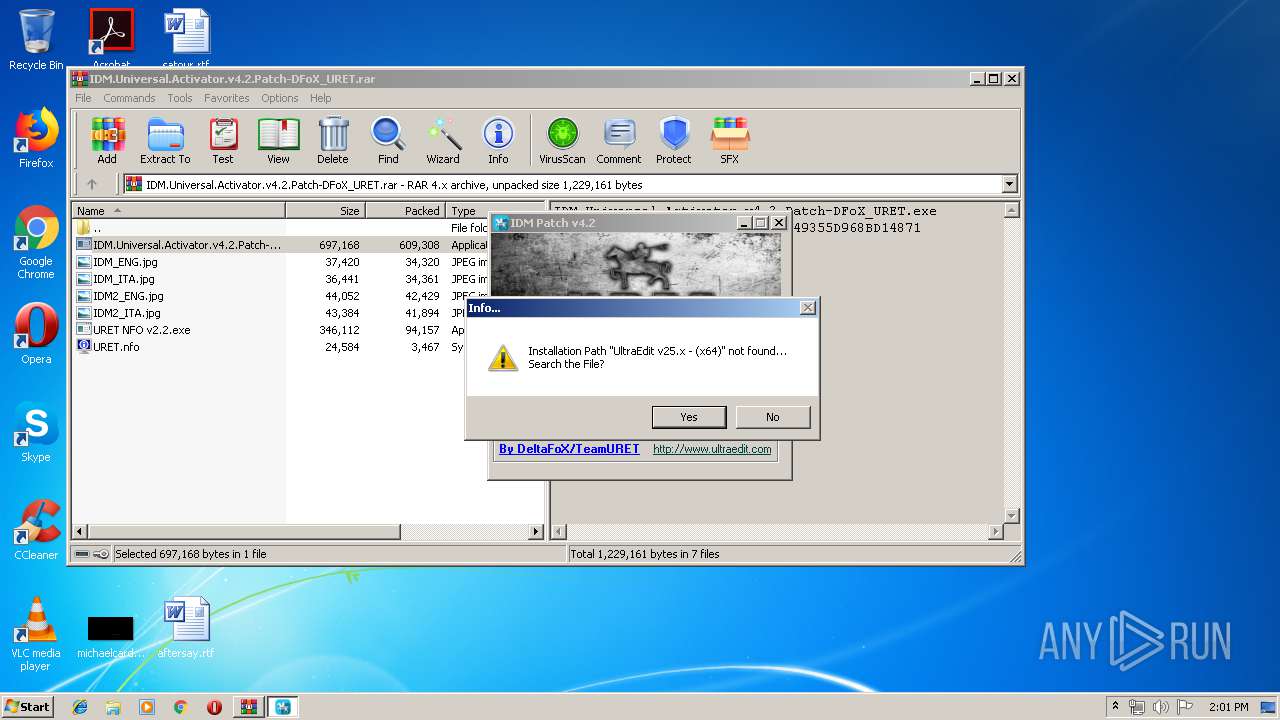Click the Extract To toolbar icon
This screenshot has width=1280, height=720.
point(165,140)
